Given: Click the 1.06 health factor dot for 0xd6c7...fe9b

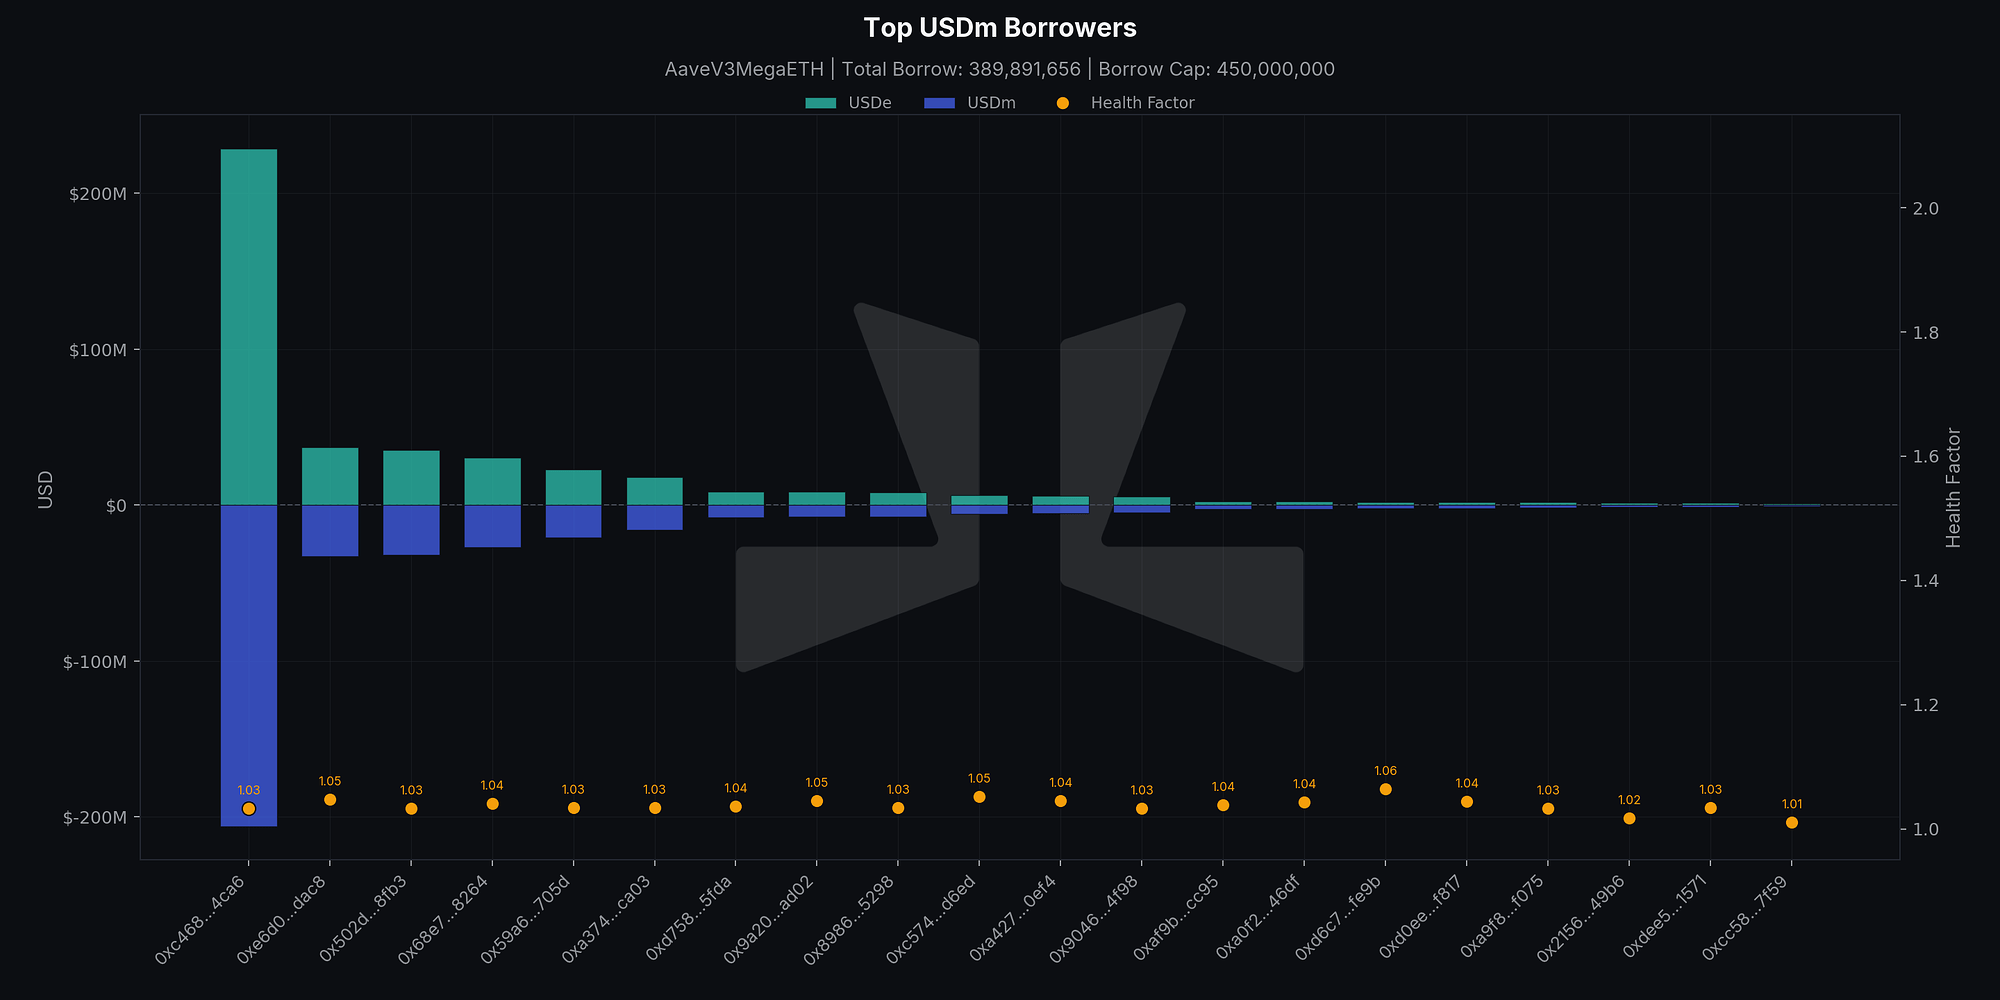Looking at the screenshot, I should coord(1385,789).
